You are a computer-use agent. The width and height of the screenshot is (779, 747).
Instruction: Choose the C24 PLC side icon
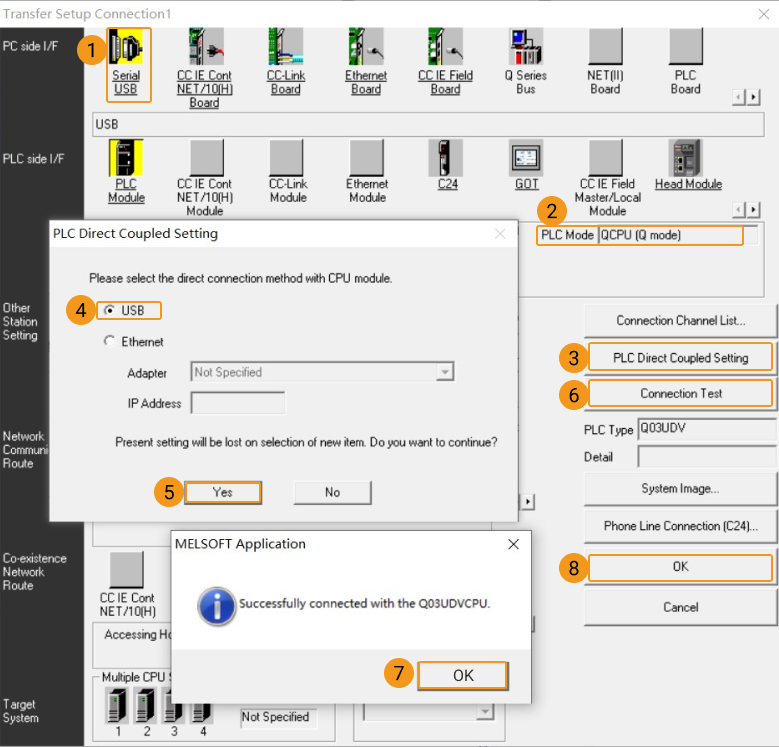(446, 158)
